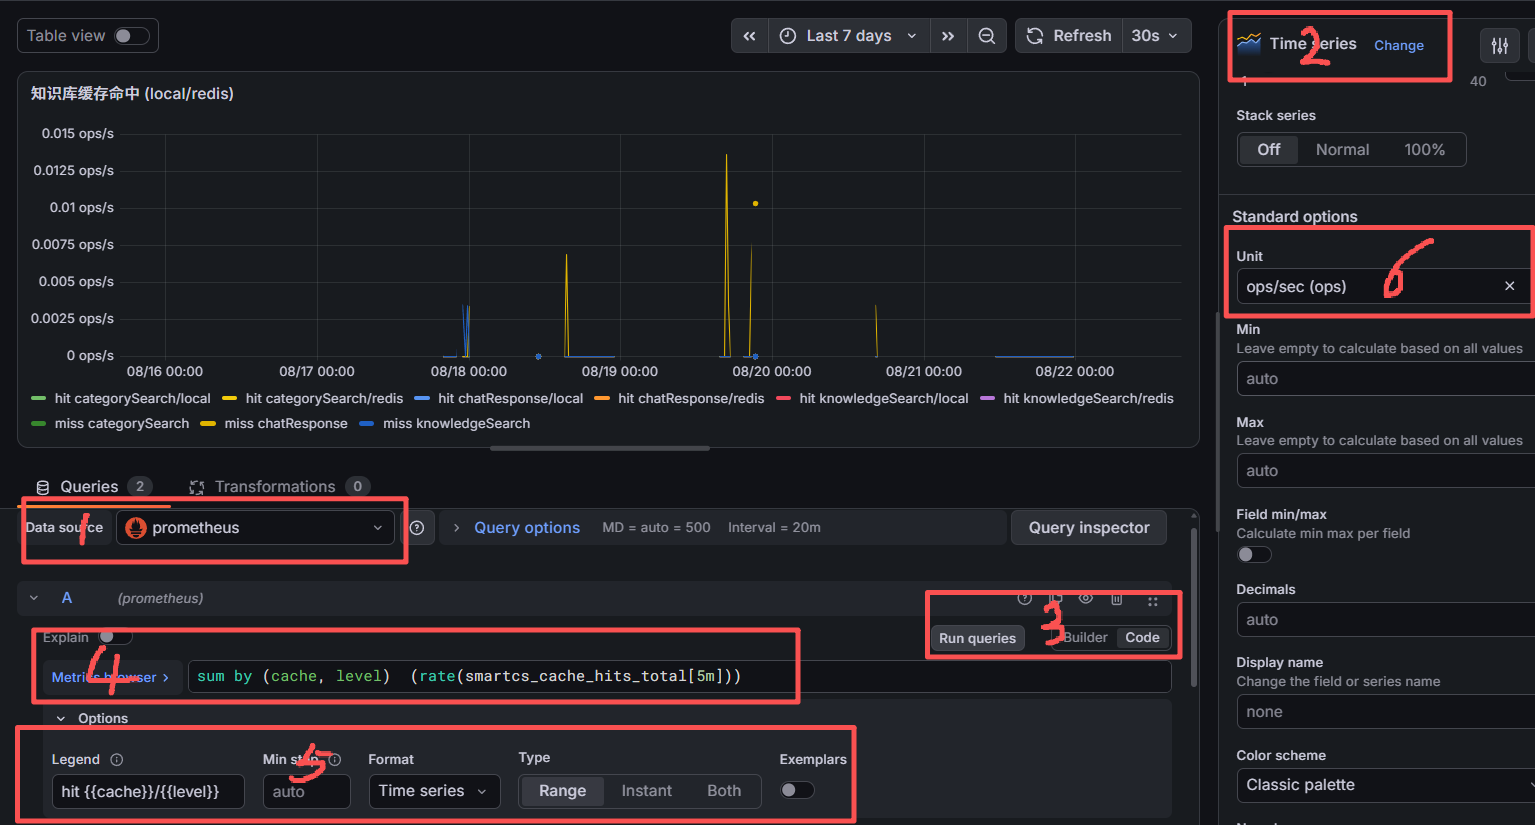This screenshot has height=825, width=1535.
Task: Switch query editor to Builder mode
Action: 1085,638
